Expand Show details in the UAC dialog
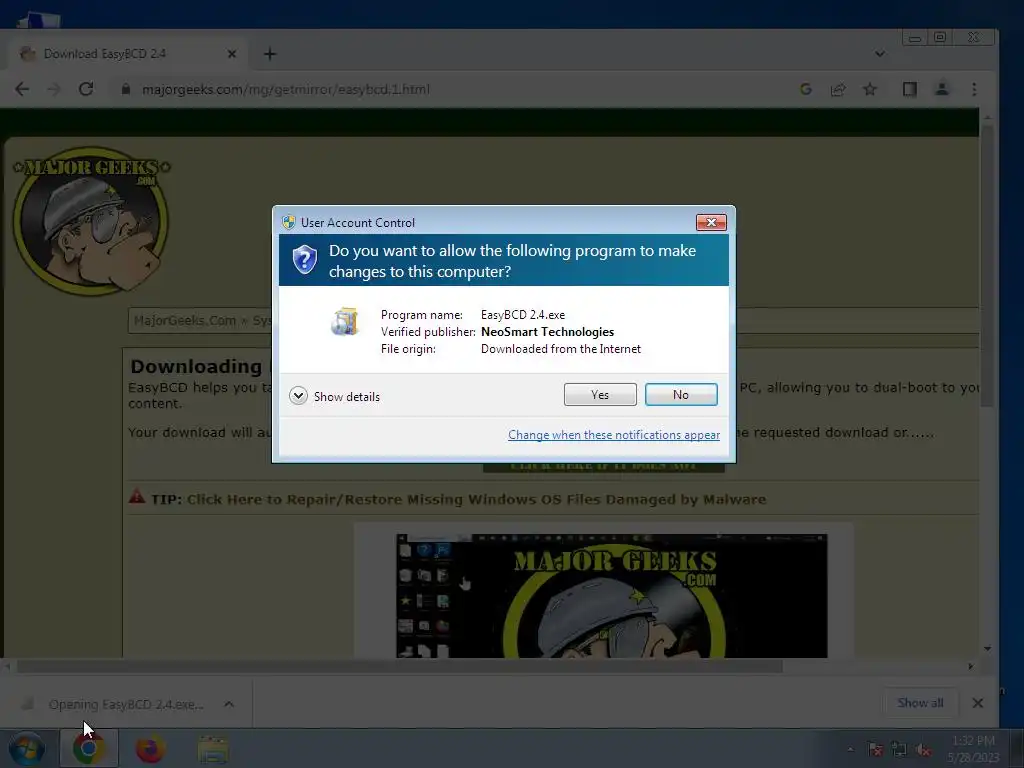The height and width of the screenshot is (768, 1024). coord(334,396)
